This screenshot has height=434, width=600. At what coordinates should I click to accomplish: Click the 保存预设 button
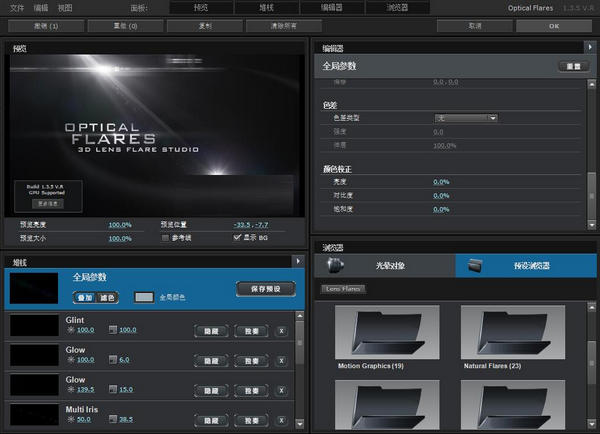coord(265,289)
